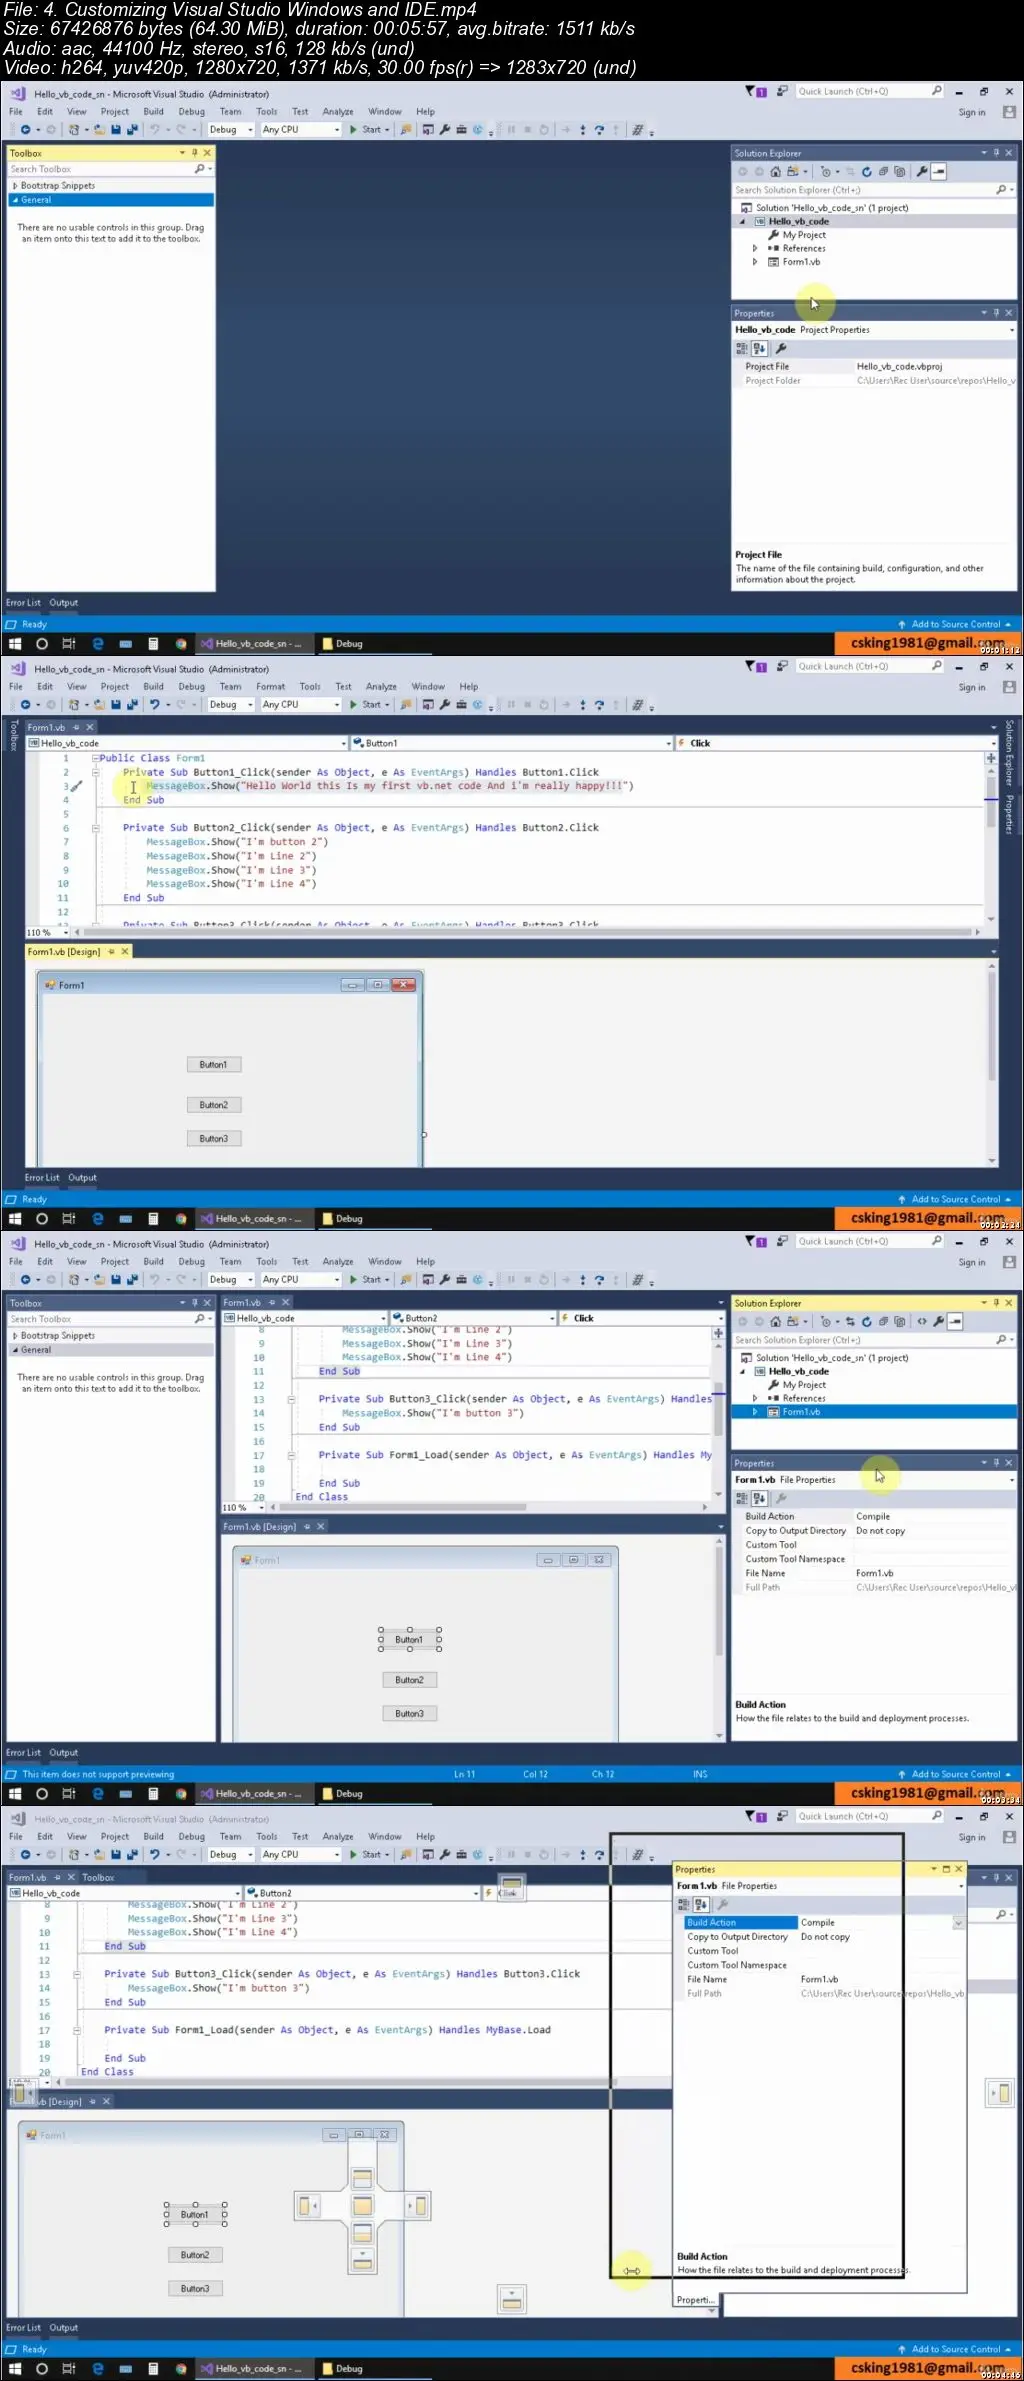Viewport: 1024px width, 2381px height.
Task: Click right-edge docking guide icon in fourth frame
Action: coord(1000,2092)
